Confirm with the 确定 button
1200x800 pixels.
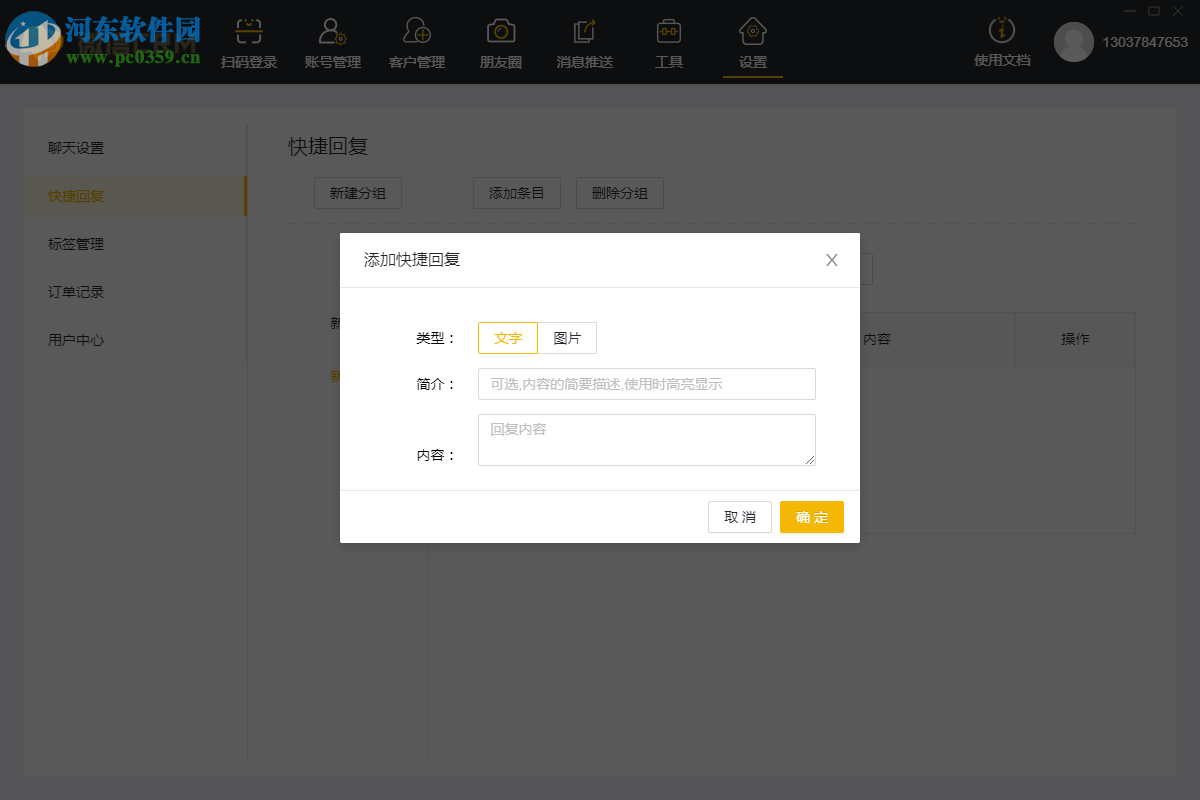[811, 517]
